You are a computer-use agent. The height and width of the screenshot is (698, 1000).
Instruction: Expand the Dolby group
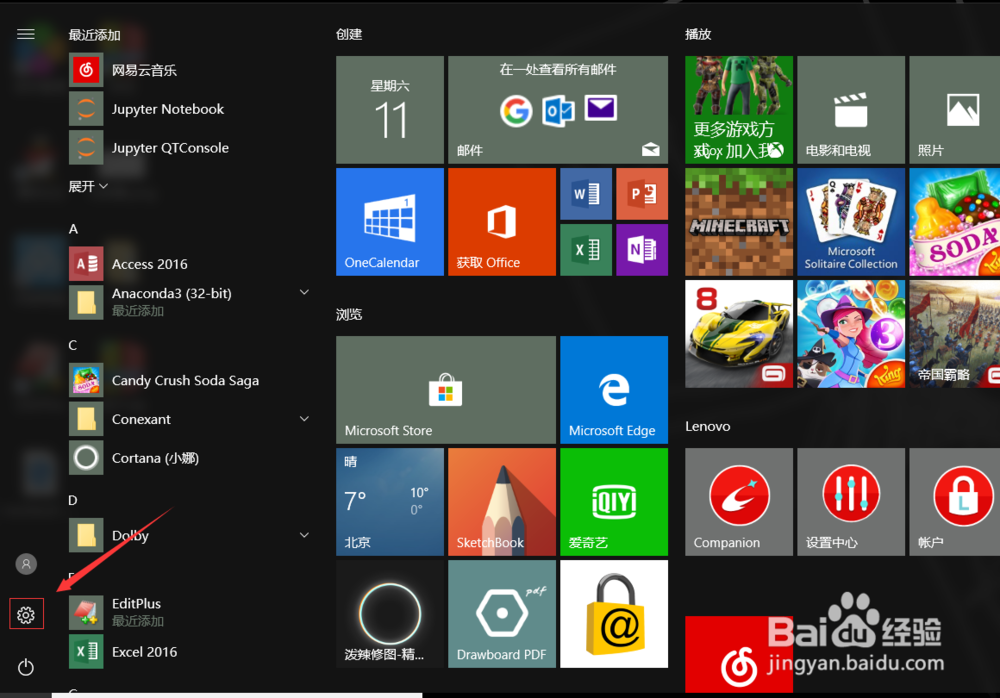click(x=304, y=535)
